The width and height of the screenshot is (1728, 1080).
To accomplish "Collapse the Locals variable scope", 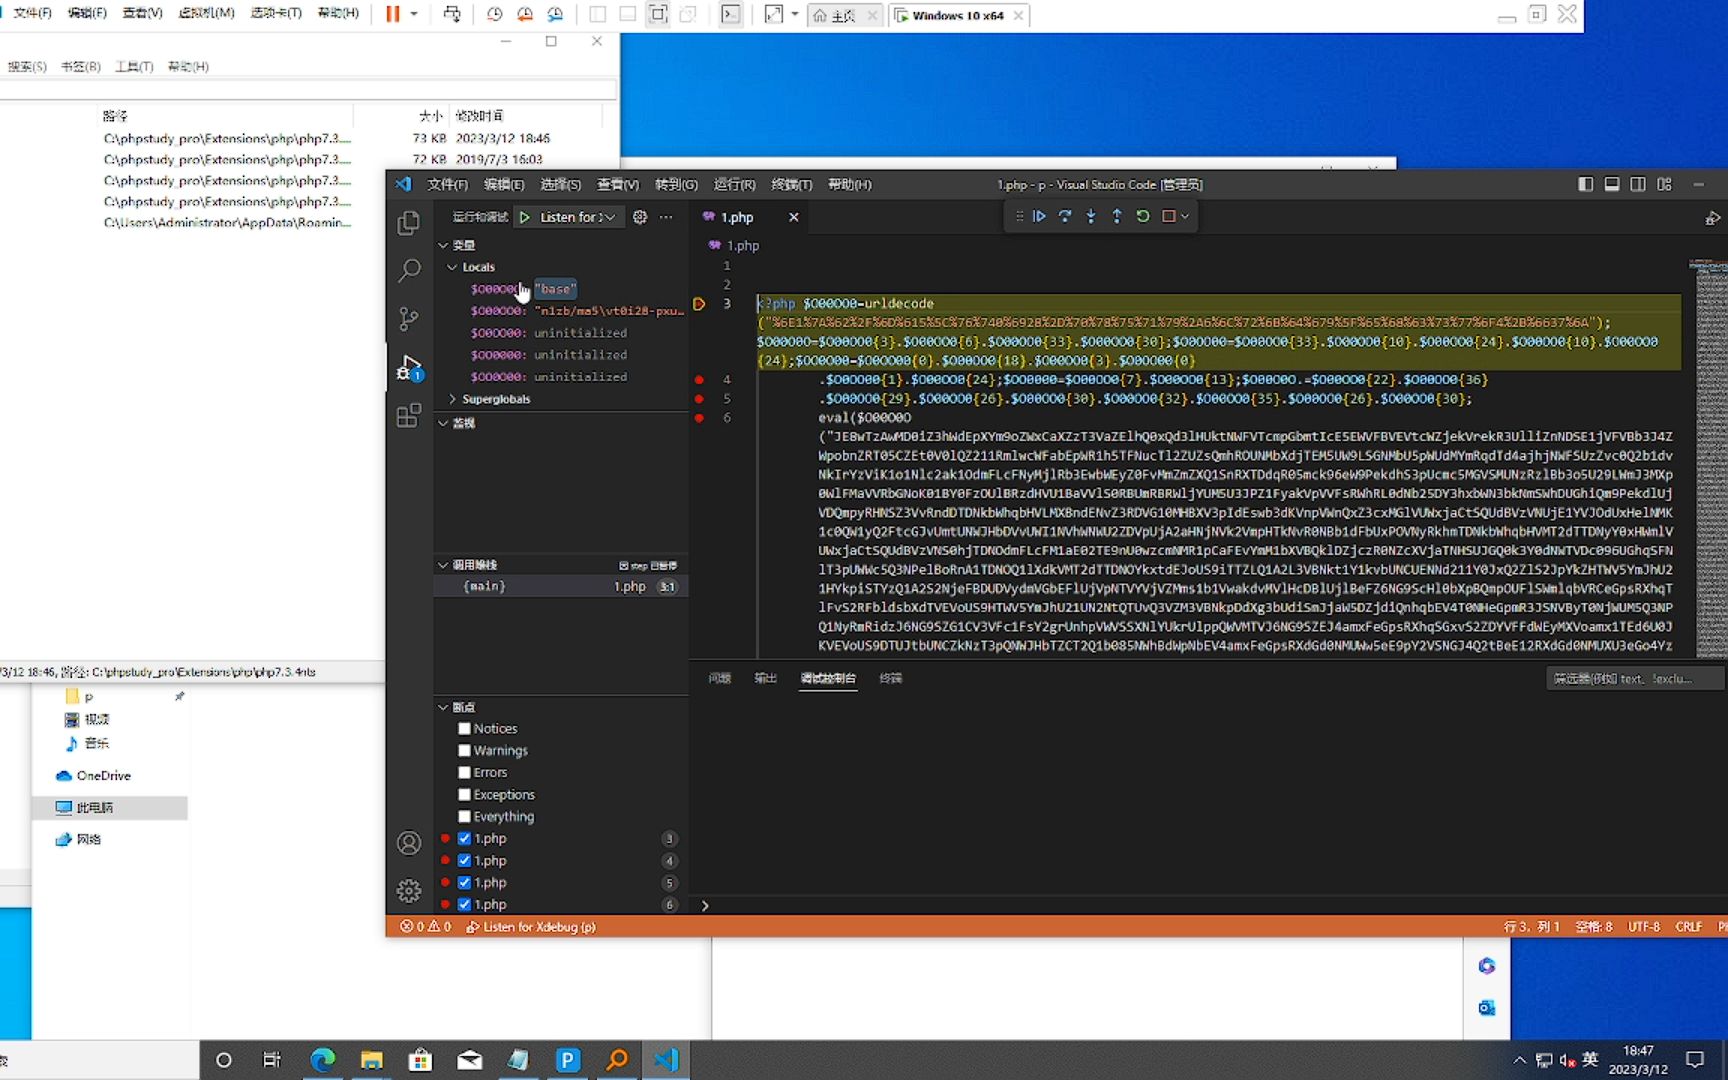I will pos(452,267).
